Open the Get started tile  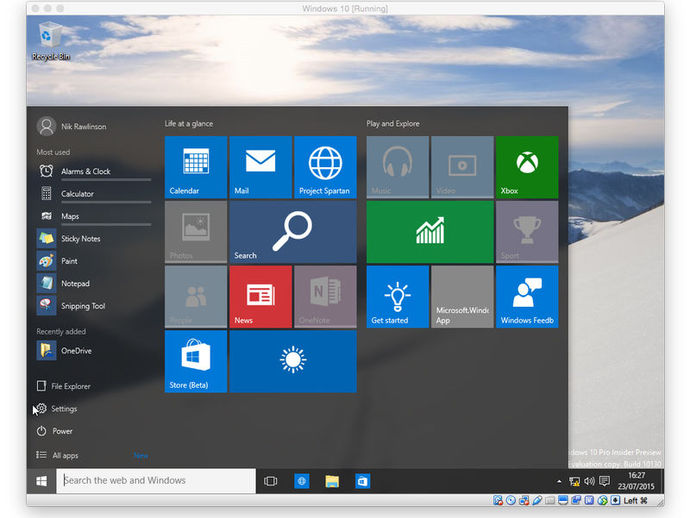click(397, 297)
